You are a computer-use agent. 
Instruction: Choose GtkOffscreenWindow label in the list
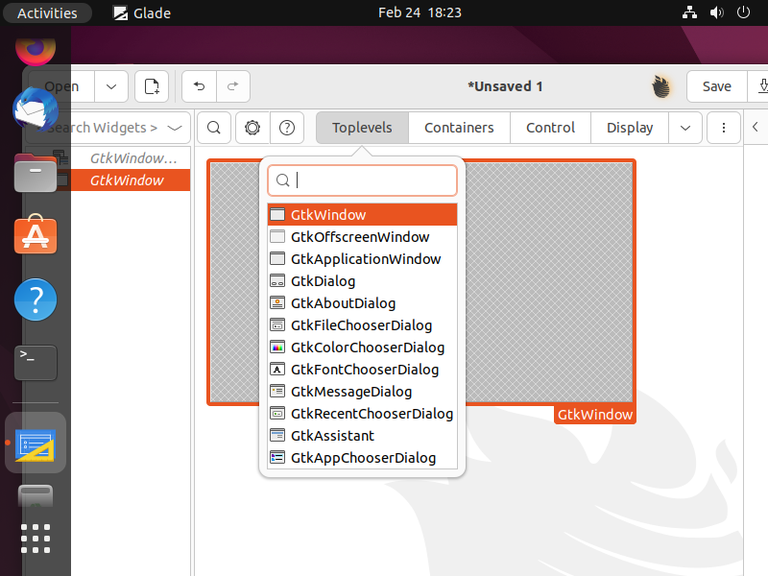coord(360,237)
